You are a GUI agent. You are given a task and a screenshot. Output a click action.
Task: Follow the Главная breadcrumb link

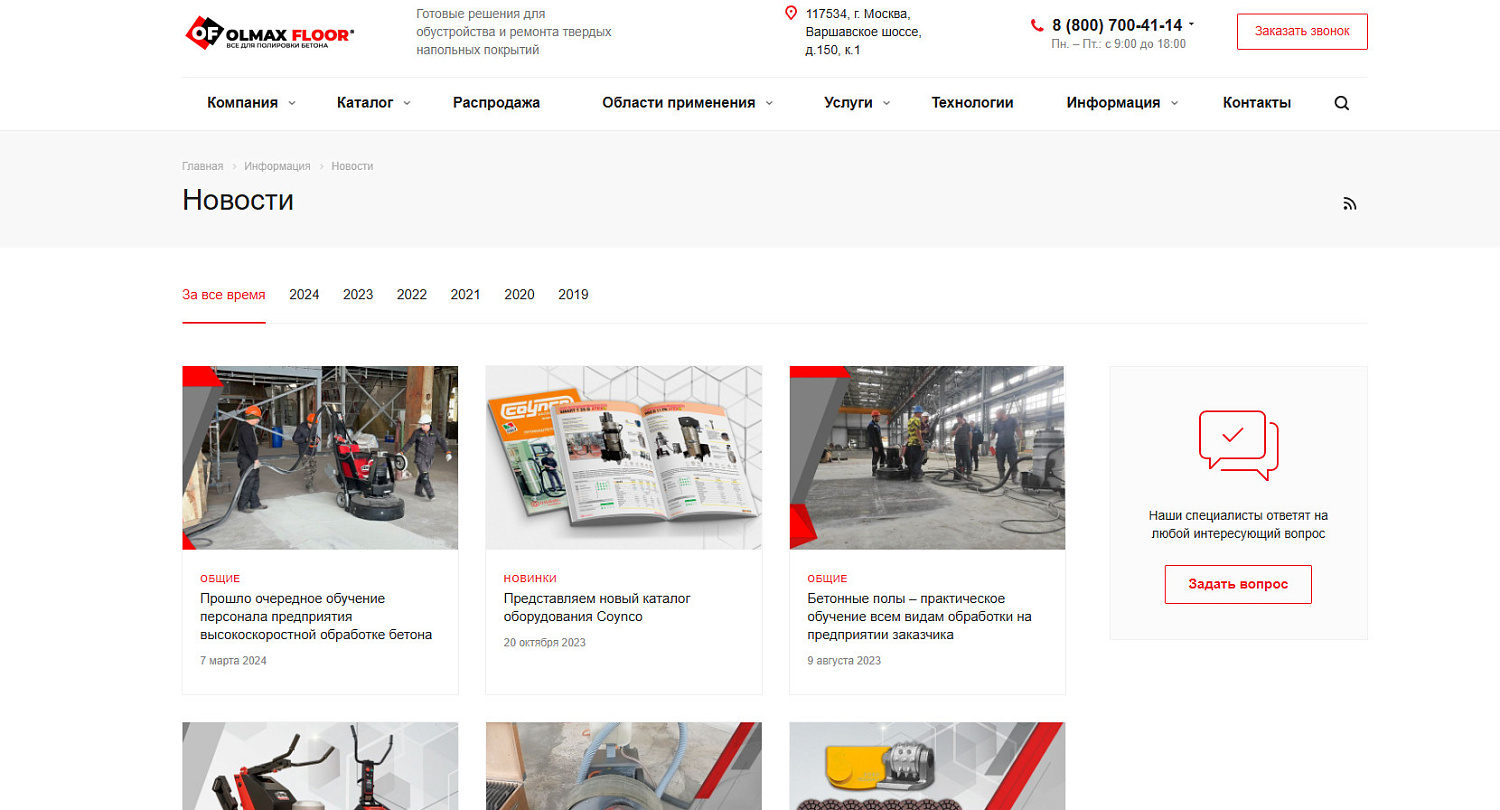coord(202,166)
